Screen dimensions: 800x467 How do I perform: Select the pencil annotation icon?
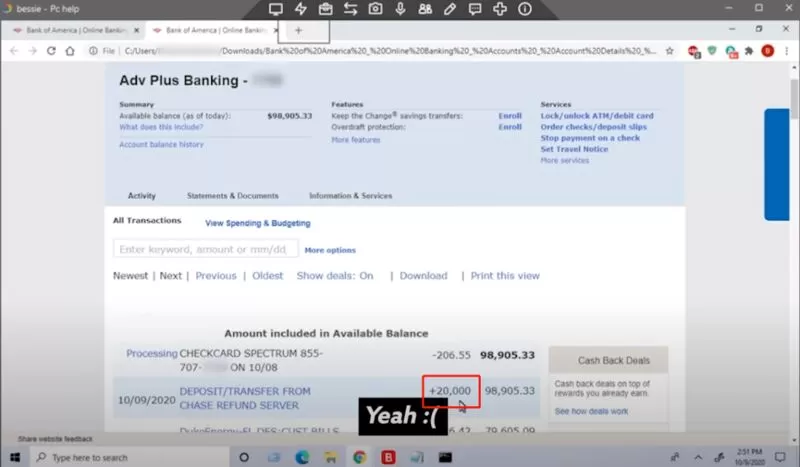[449, 9]
